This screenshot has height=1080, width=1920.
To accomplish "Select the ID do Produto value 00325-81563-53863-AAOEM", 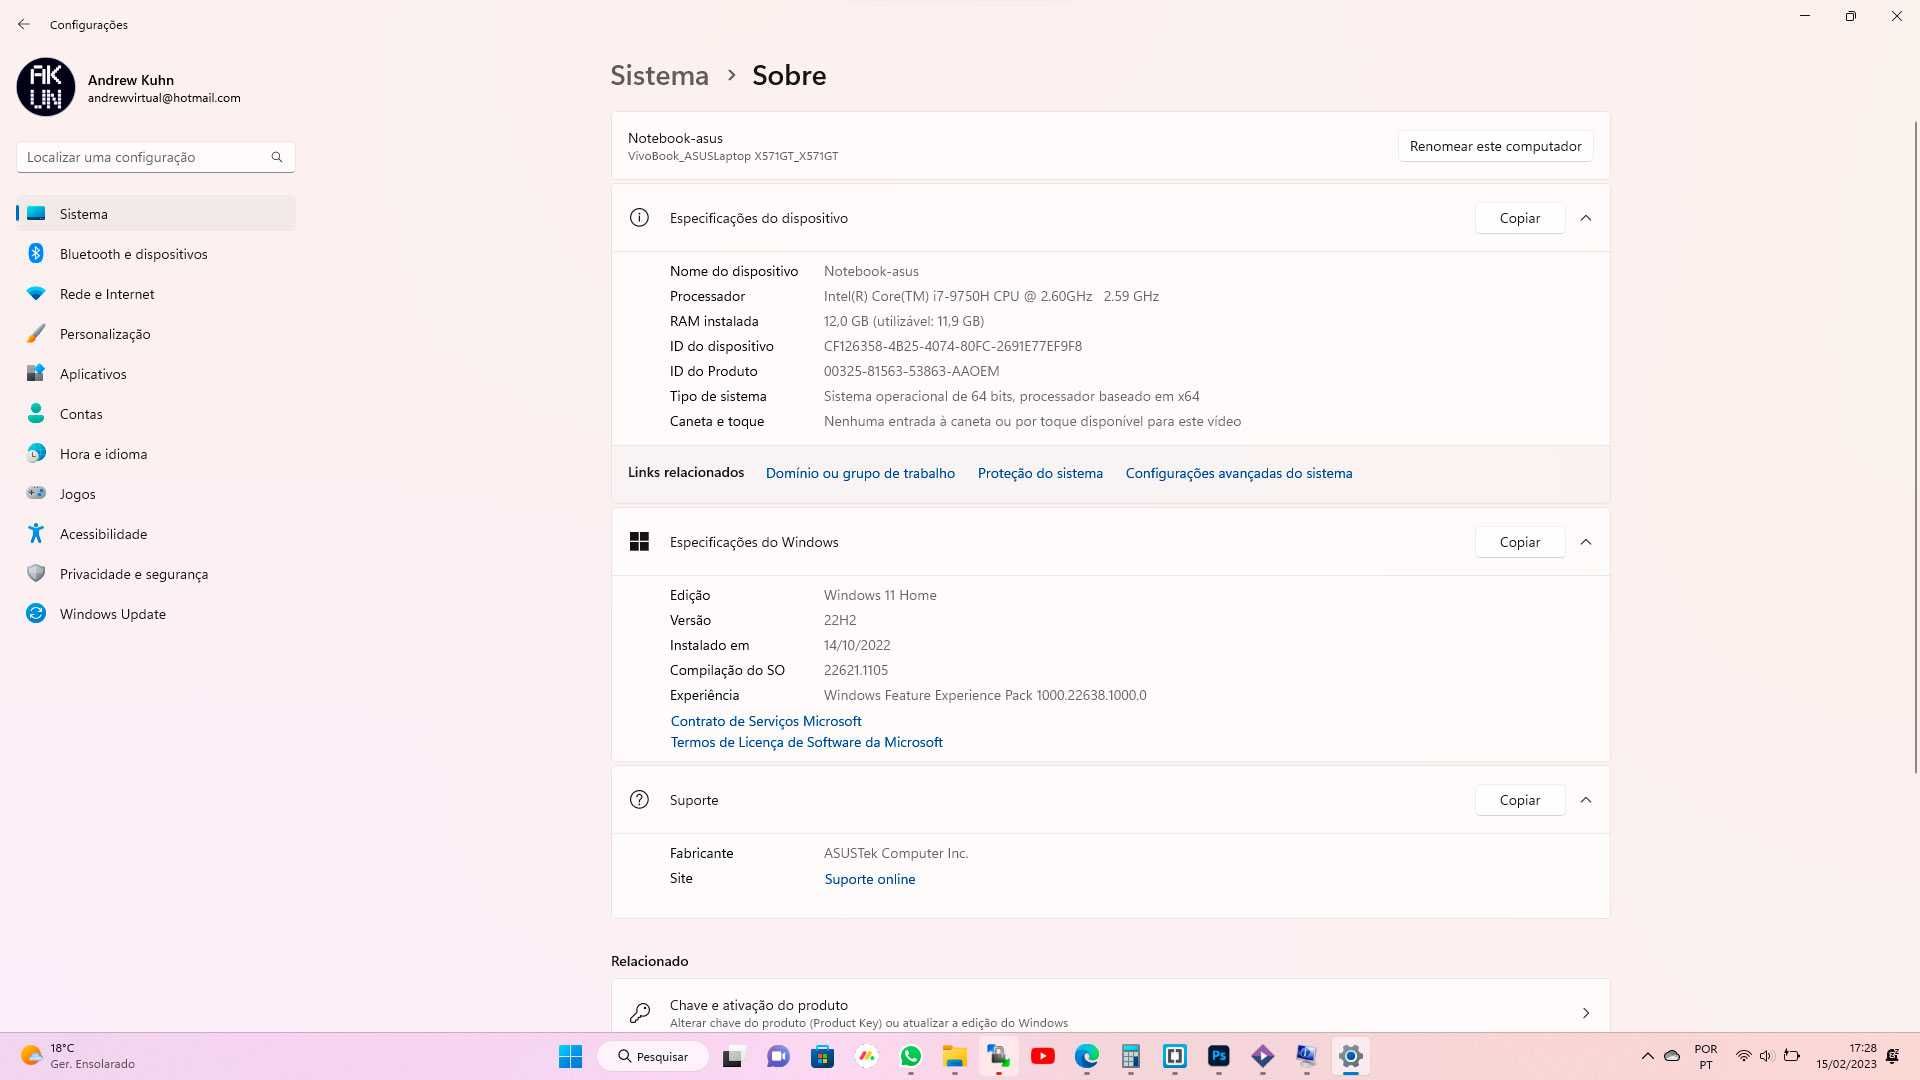I will point(911,371).
